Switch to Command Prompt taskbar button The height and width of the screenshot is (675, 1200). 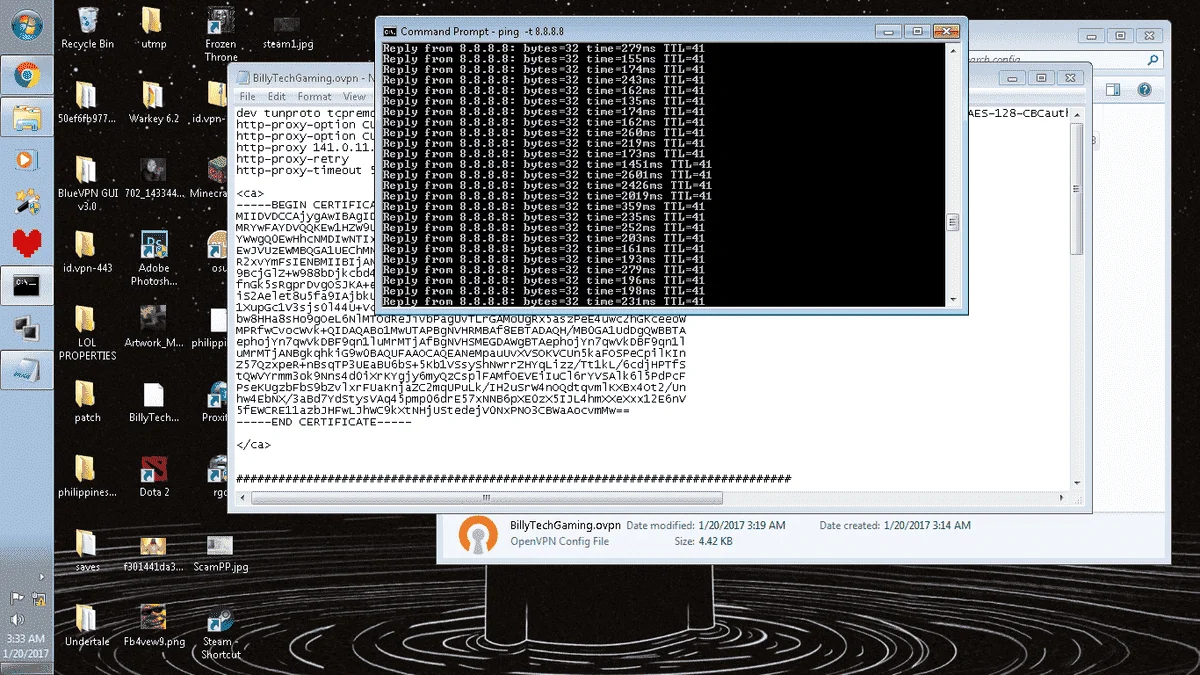pos(25,285)
